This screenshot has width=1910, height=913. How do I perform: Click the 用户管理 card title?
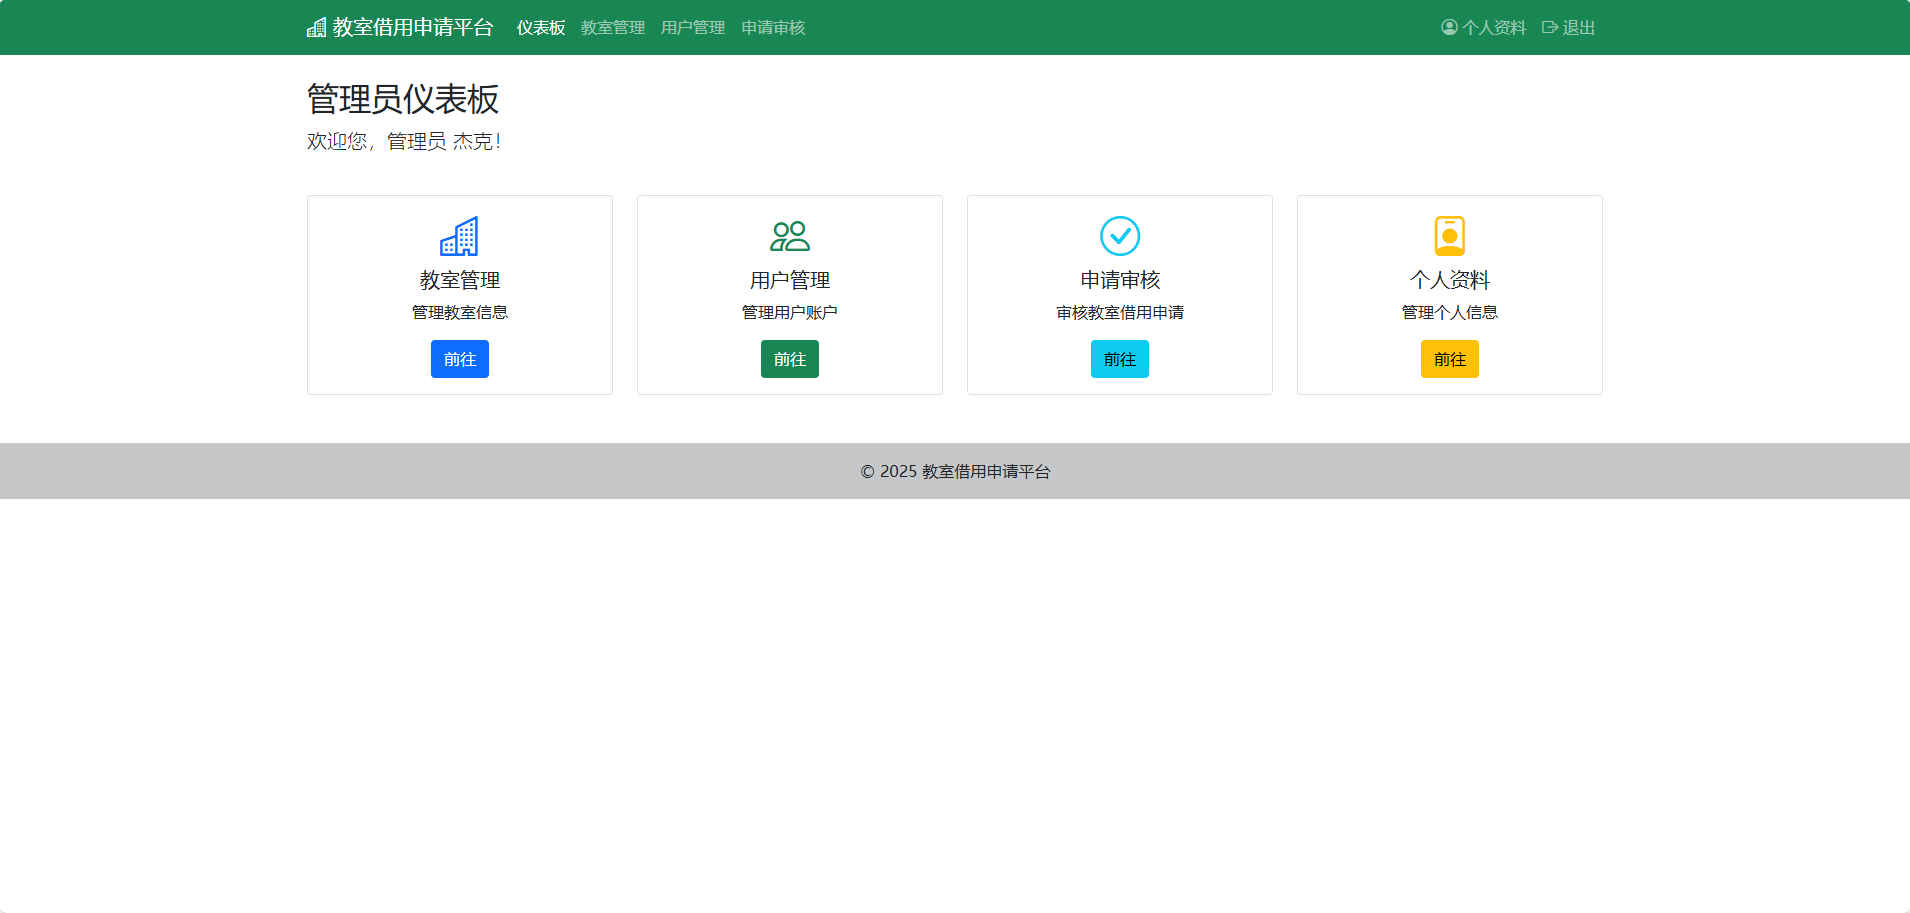pos(790,280)
